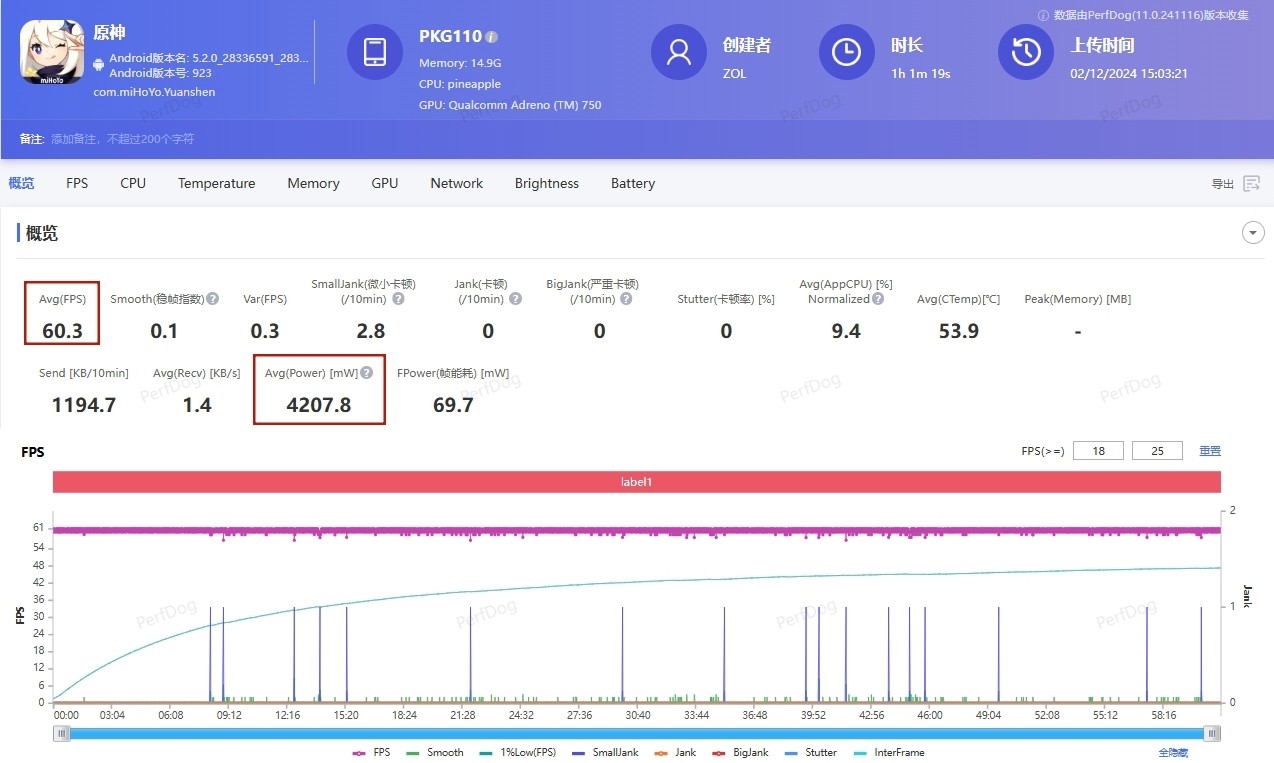Toggle the FPS series in chart legend
The height and width of the screenshot is (763, 1274).
point(371,752)
